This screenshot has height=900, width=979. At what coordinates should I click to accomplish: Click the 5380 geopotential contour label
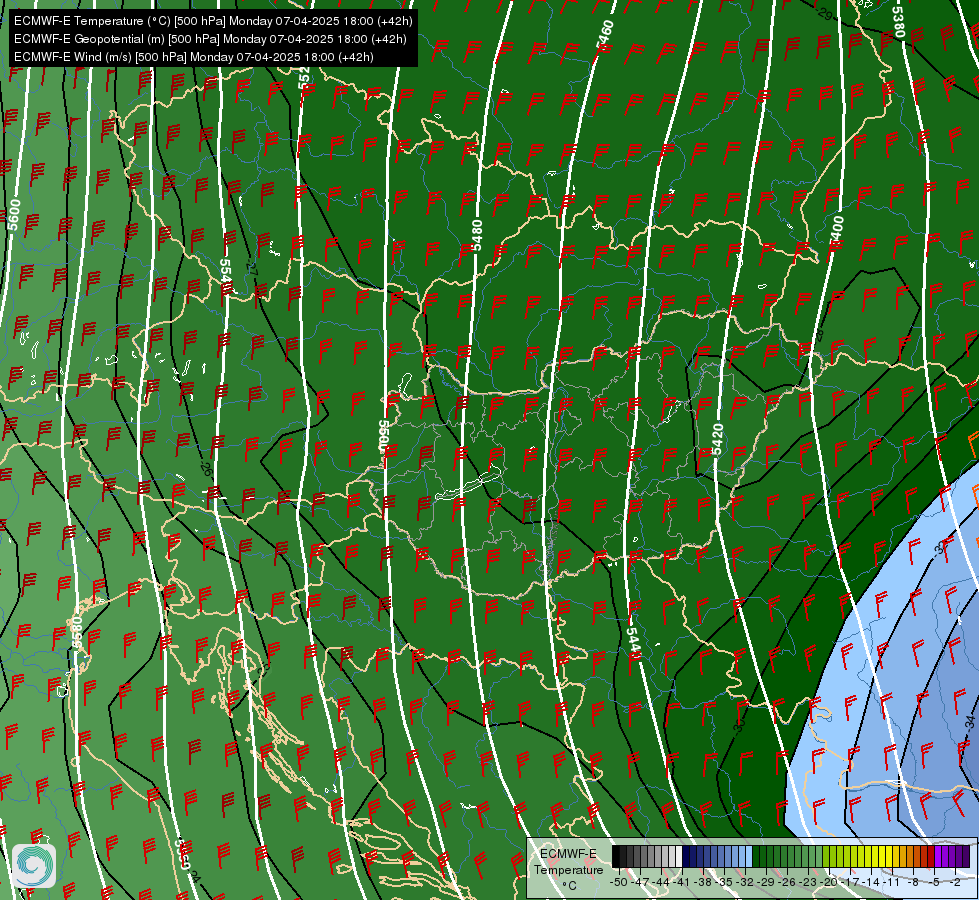click(x=898, y=22)
